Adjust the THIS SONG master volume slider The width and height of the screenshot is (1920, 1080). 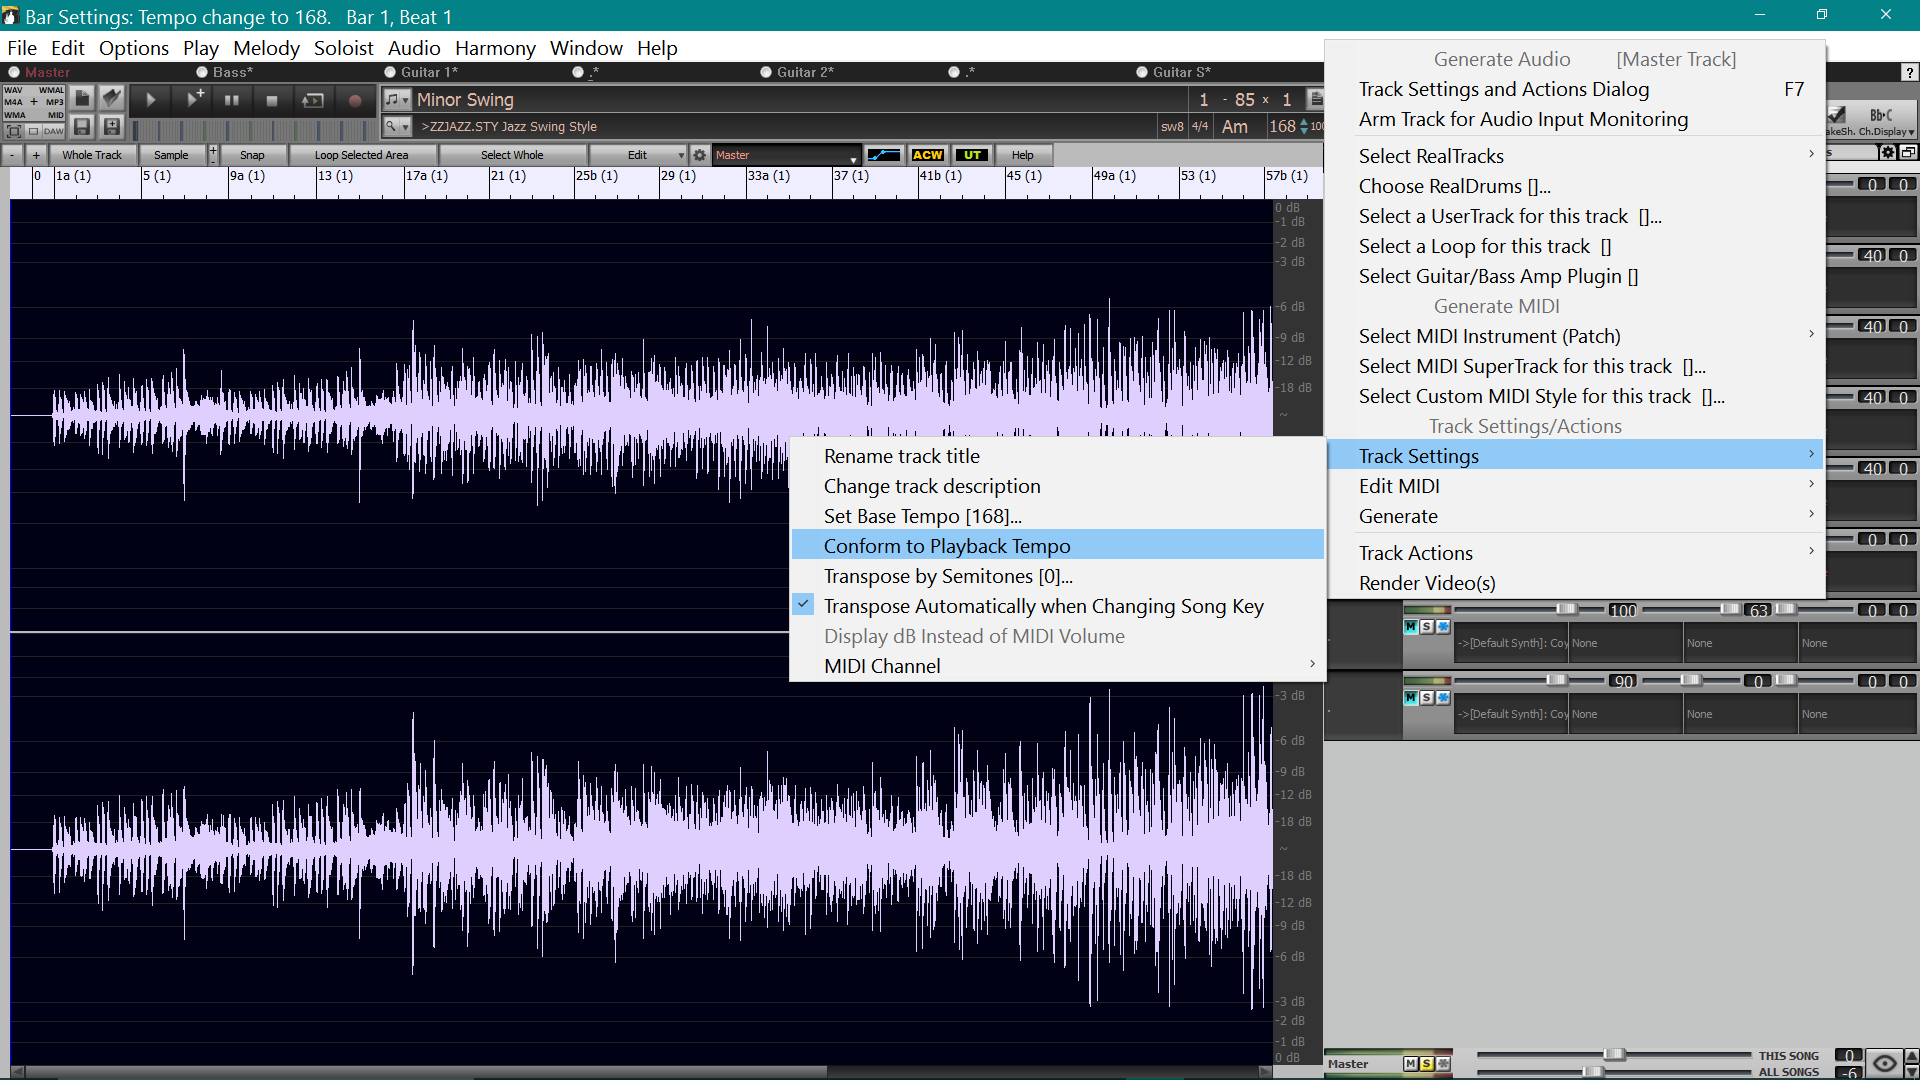(1613, 1055)
